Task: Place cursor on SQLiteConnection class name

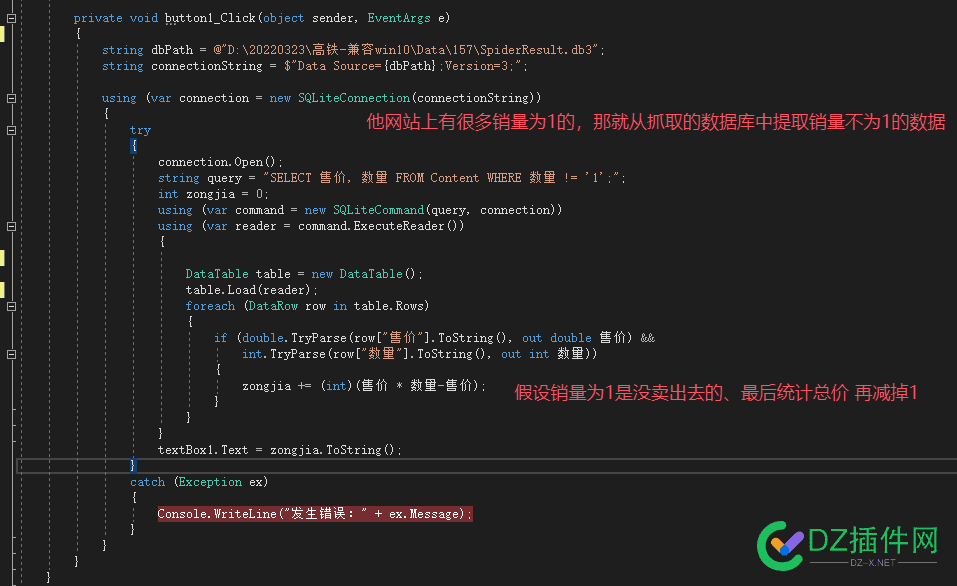Action: 354,98
